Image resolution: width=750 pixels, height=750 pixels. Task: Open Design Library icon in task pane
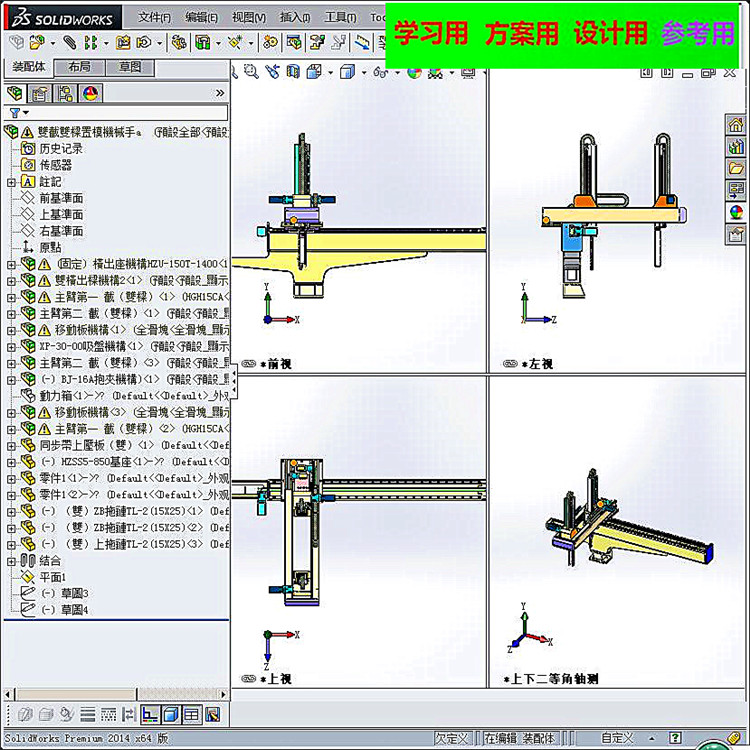coord(736,147)
